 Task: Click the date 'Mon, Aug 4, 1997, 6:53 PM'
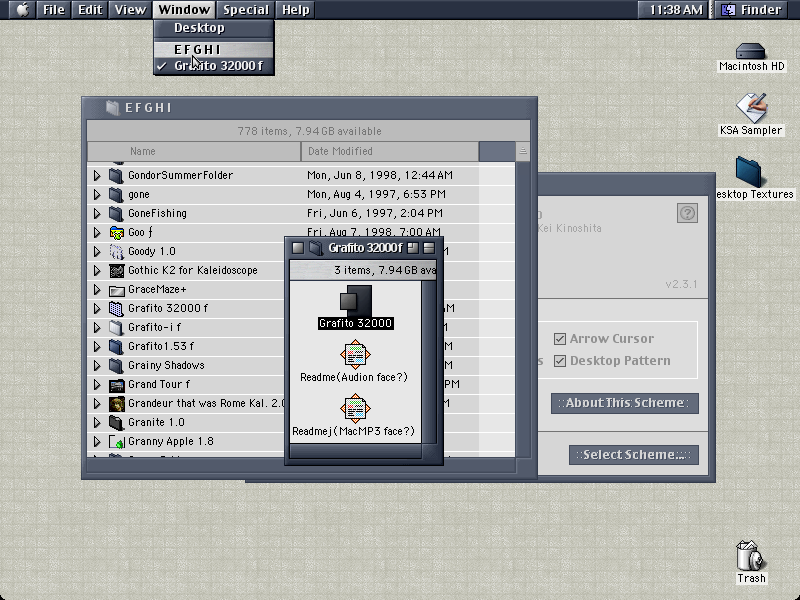[x=376, y=194]
